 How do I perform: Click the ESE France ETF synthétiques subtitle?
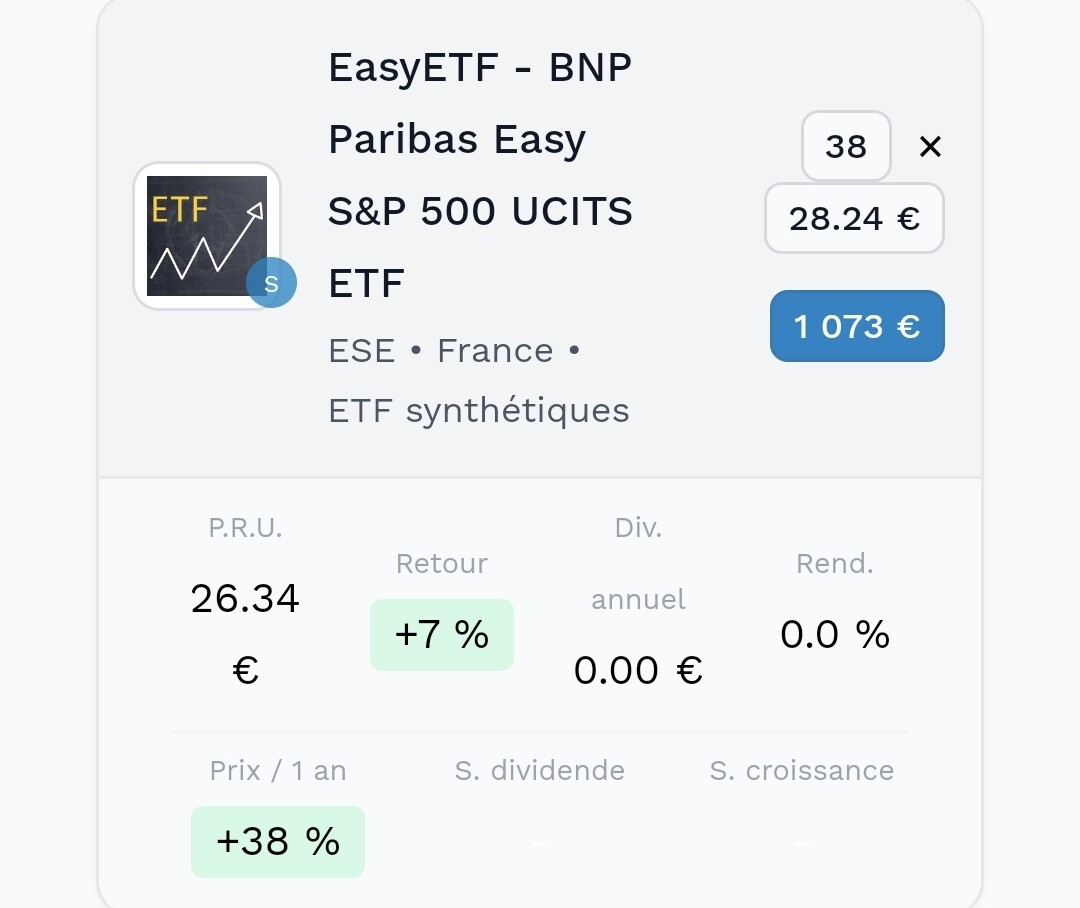479,380
